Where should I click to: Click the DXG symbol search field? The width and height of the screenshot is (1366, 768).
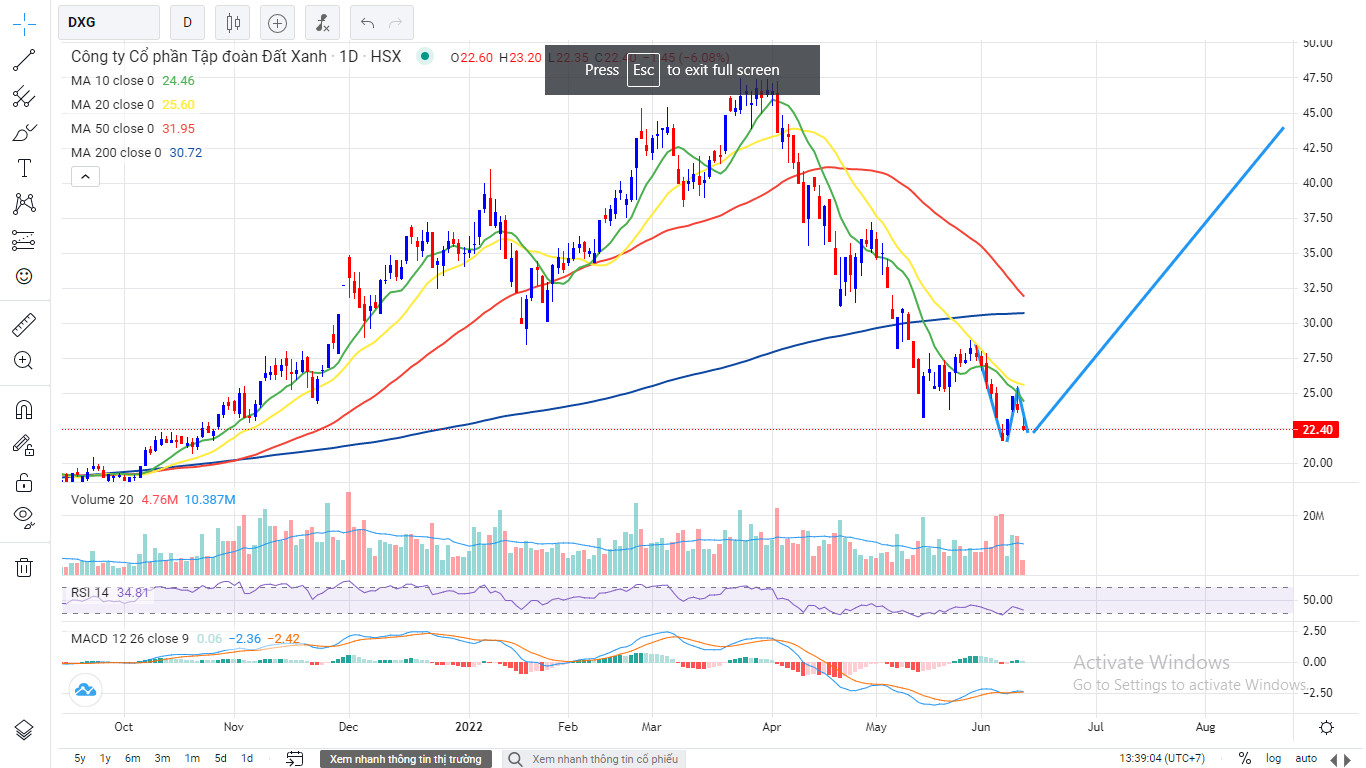tap(110, 22)
